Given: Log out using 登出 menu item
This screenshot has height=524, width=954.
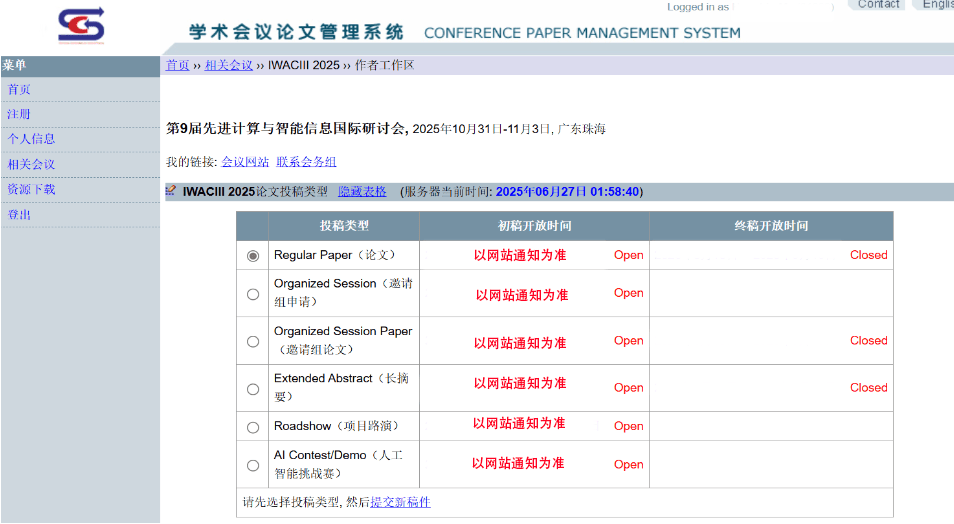Looking at the screenshot, I should 19,215.
